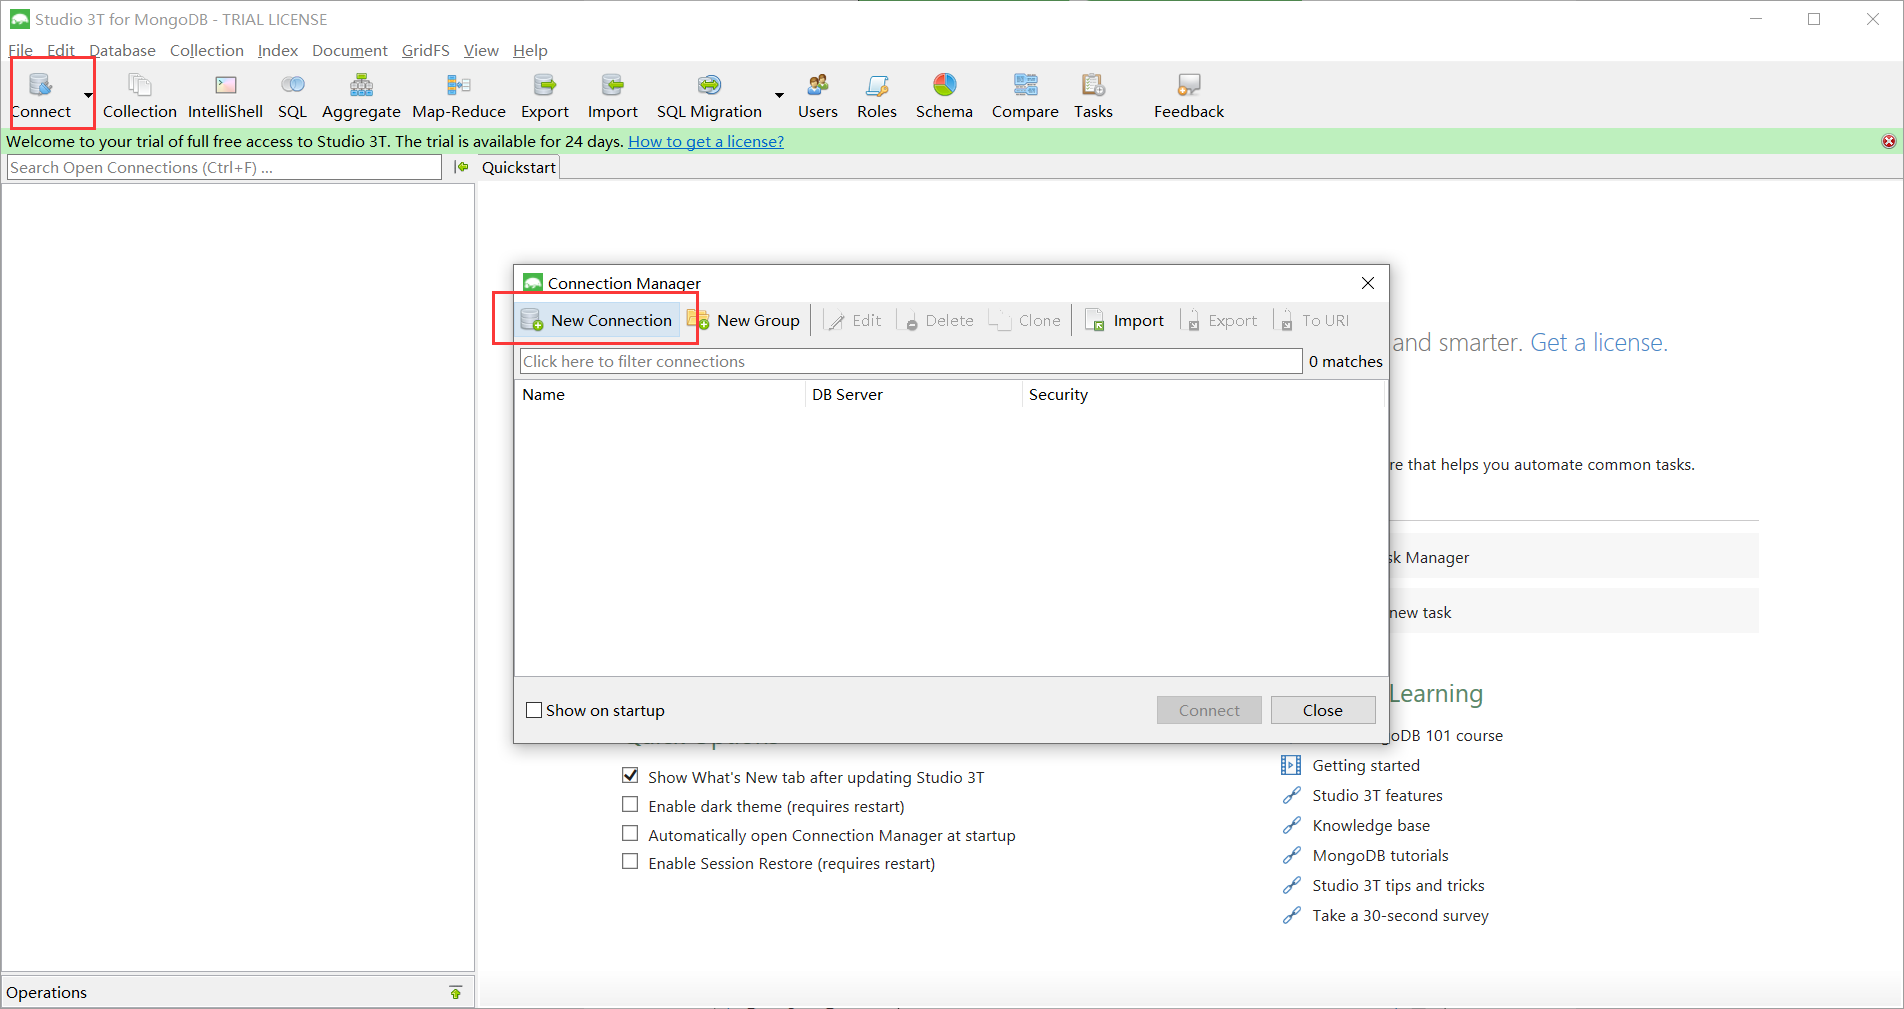This screenshot has height=1009, width=1904.
Task: Open the File menu
Action: coord(20,50)
